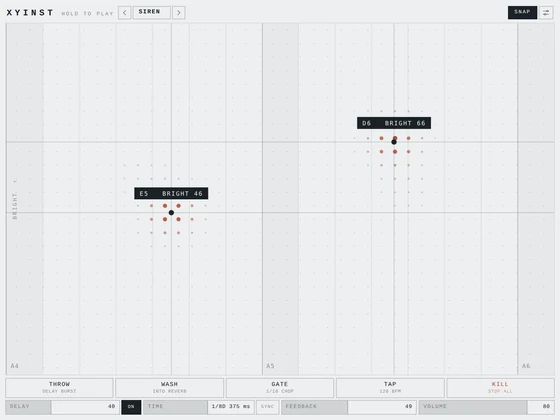
Task: Go to the previous preset with left arrow
Action: 124,13
